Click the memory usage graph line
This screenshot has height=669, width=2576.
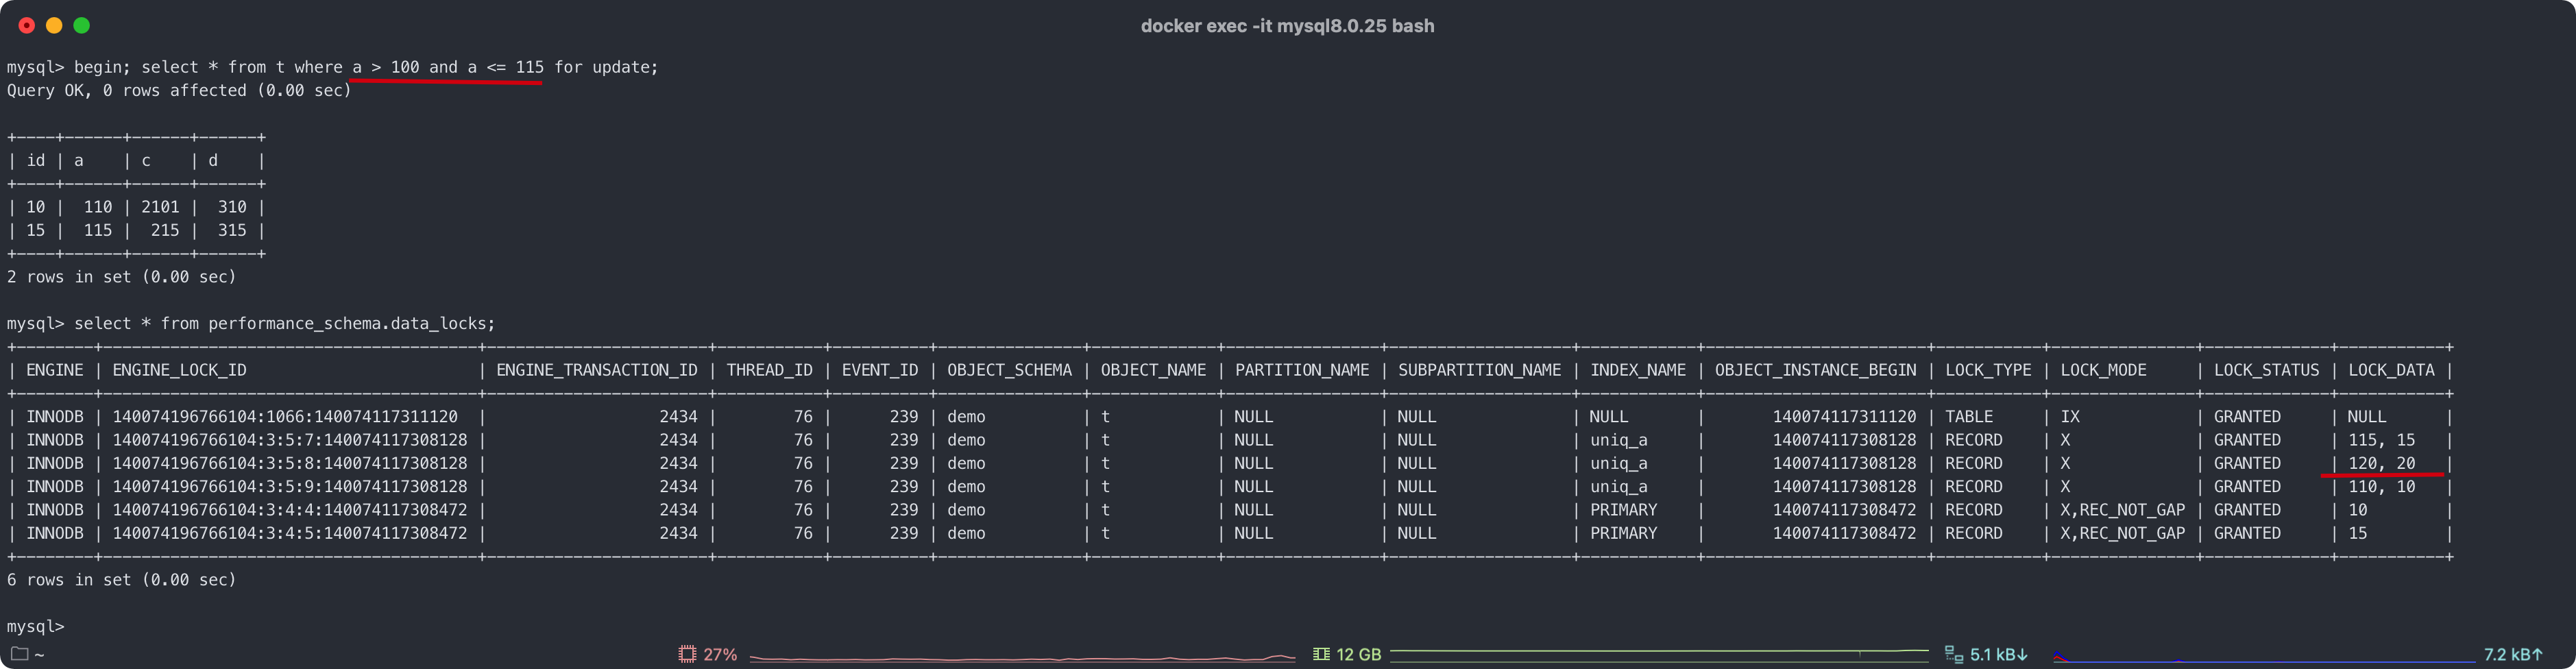1659,653
